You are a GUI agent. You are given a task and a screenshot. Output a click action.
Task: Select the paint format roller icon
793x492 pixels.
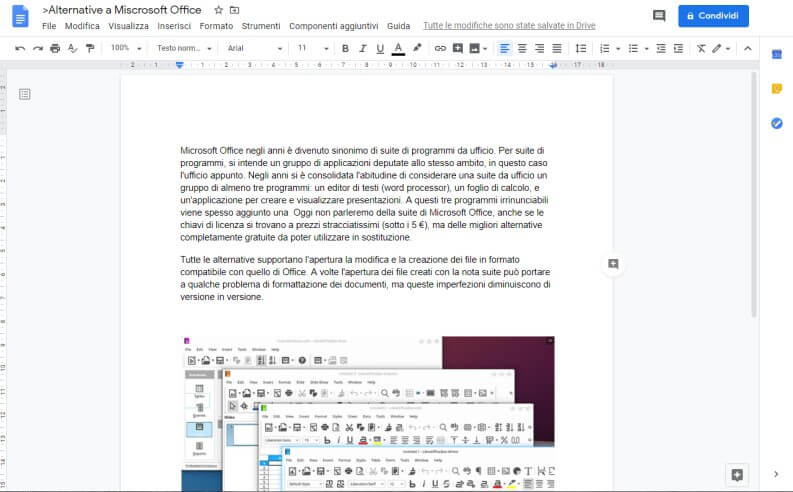(90, 49)
